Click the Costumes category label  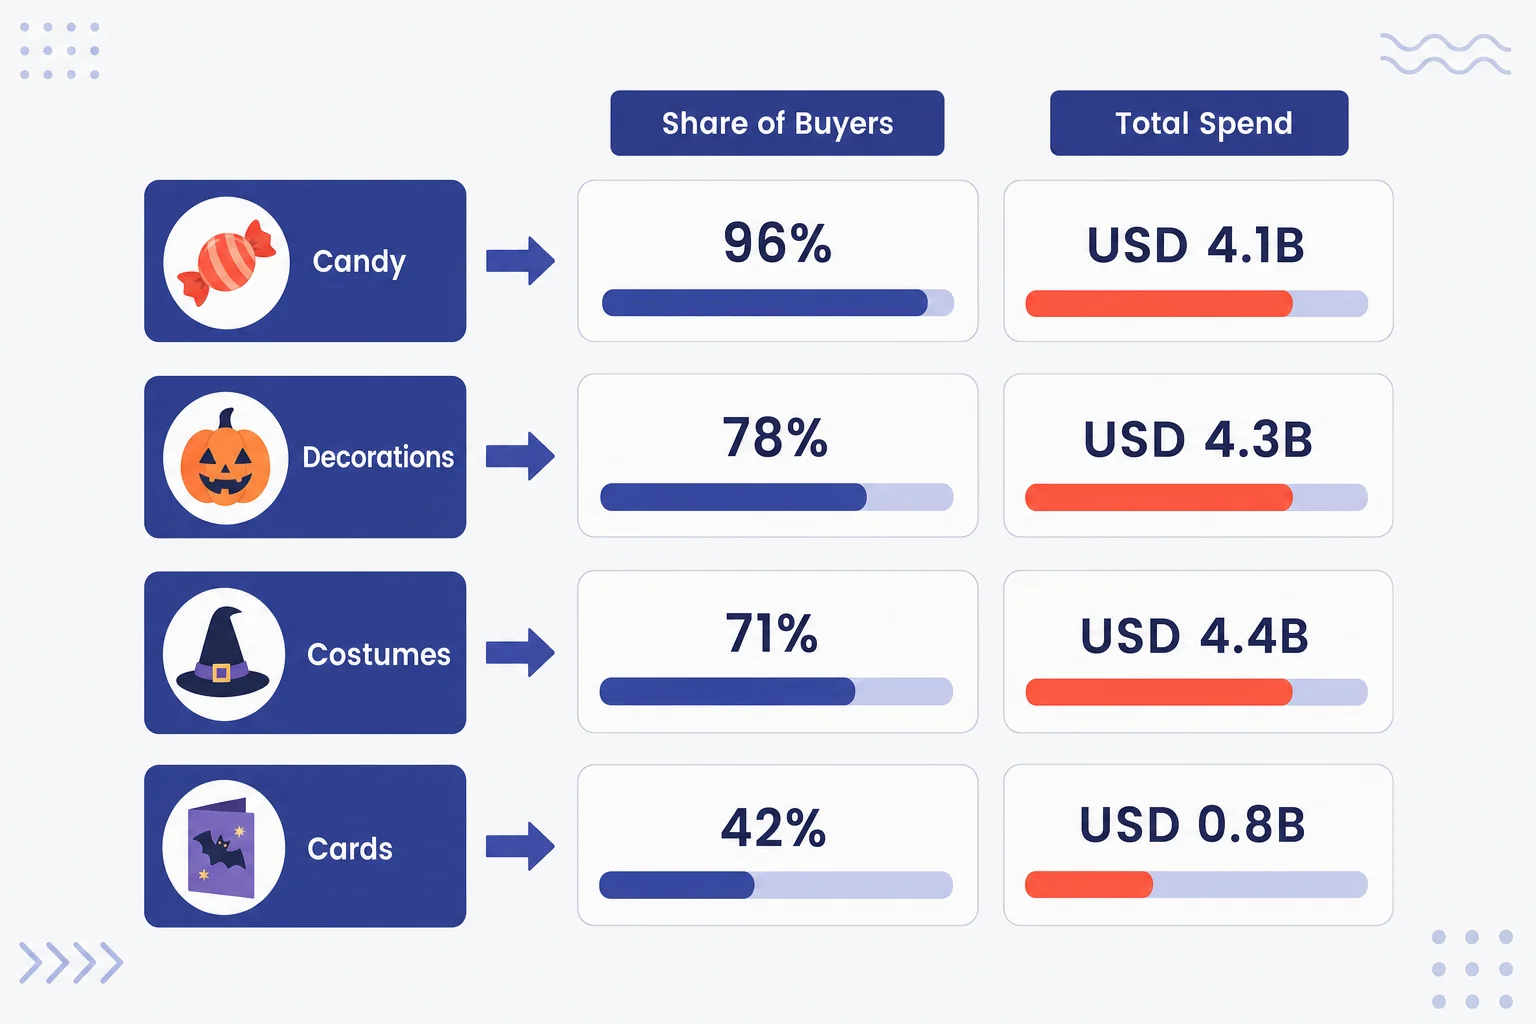pyautogui.click(x=379, y=654)
